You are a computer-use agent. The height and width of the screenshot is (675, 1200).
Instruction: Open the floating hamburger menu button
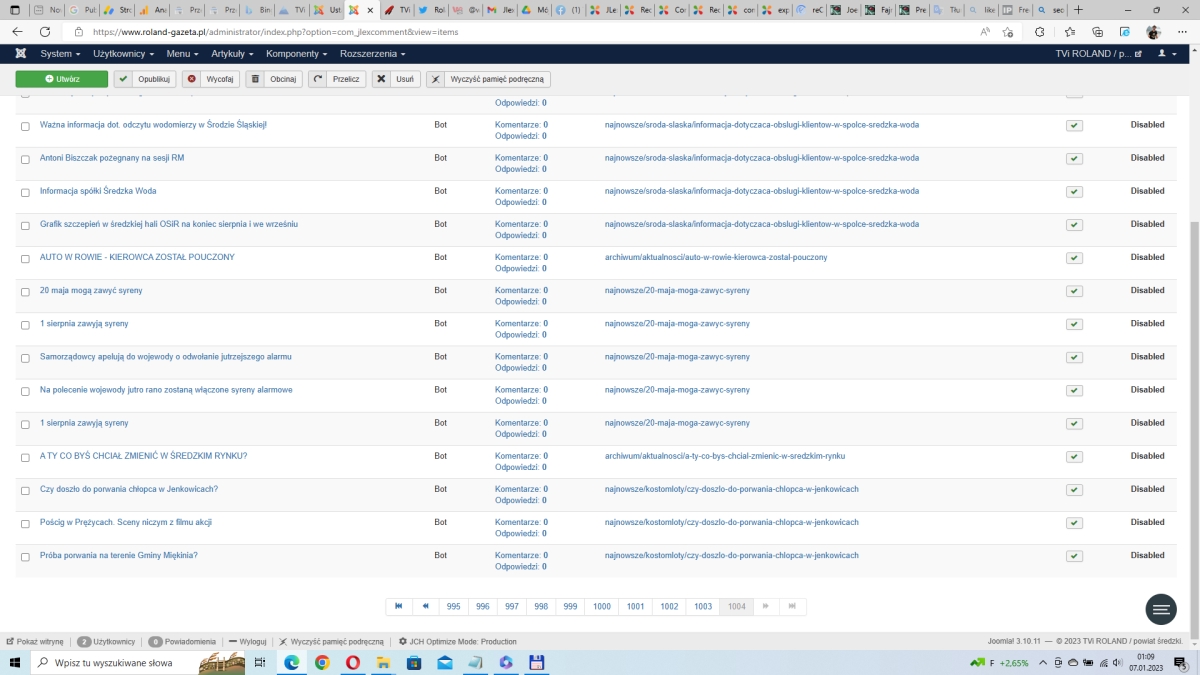(x=1160, y=609)
